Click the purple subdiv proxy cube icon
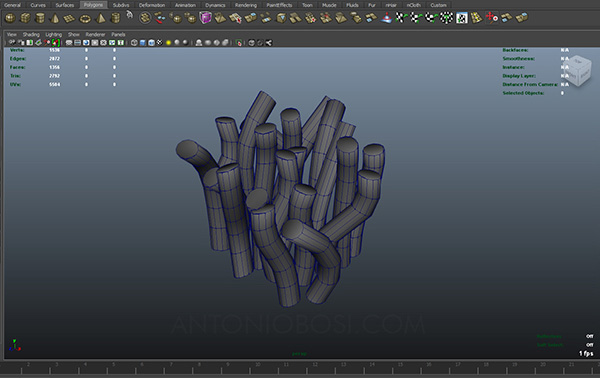Image resolution: width=600 pixels, height=378 pixels. click(205, 18)
